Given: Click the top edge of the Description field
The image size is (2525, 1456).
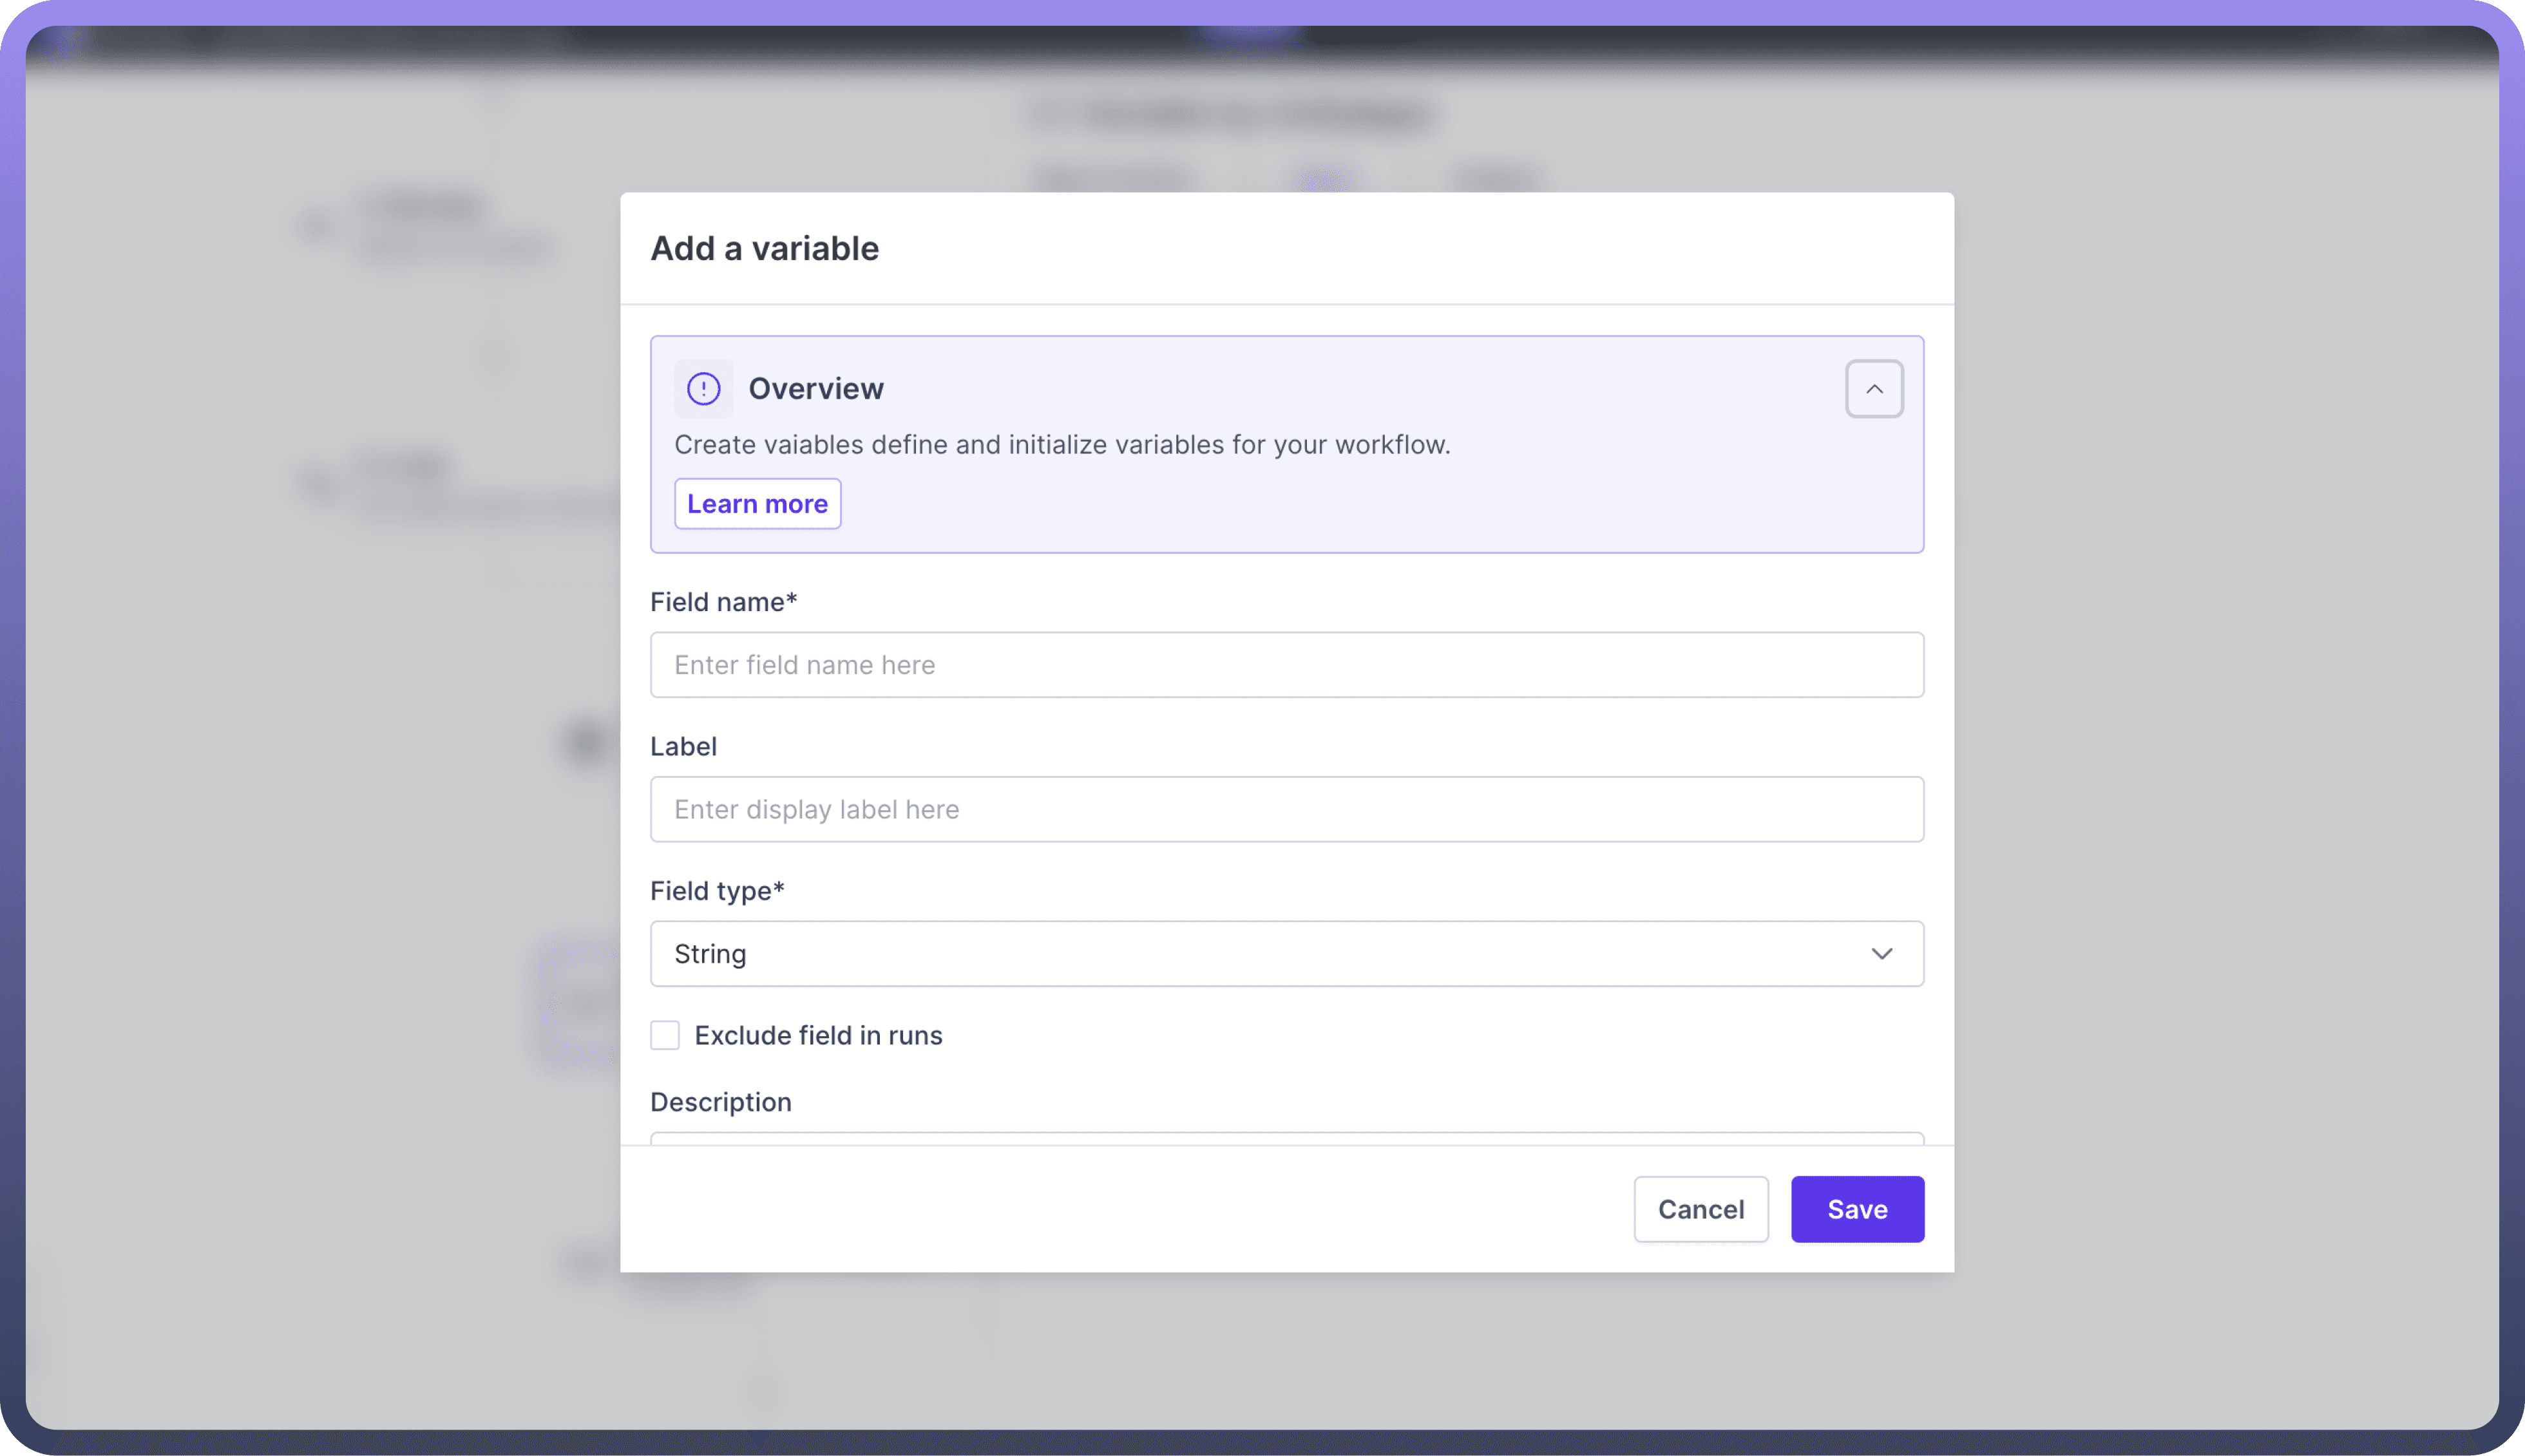Looking at the screenshot, I should pos(1286,1138).
